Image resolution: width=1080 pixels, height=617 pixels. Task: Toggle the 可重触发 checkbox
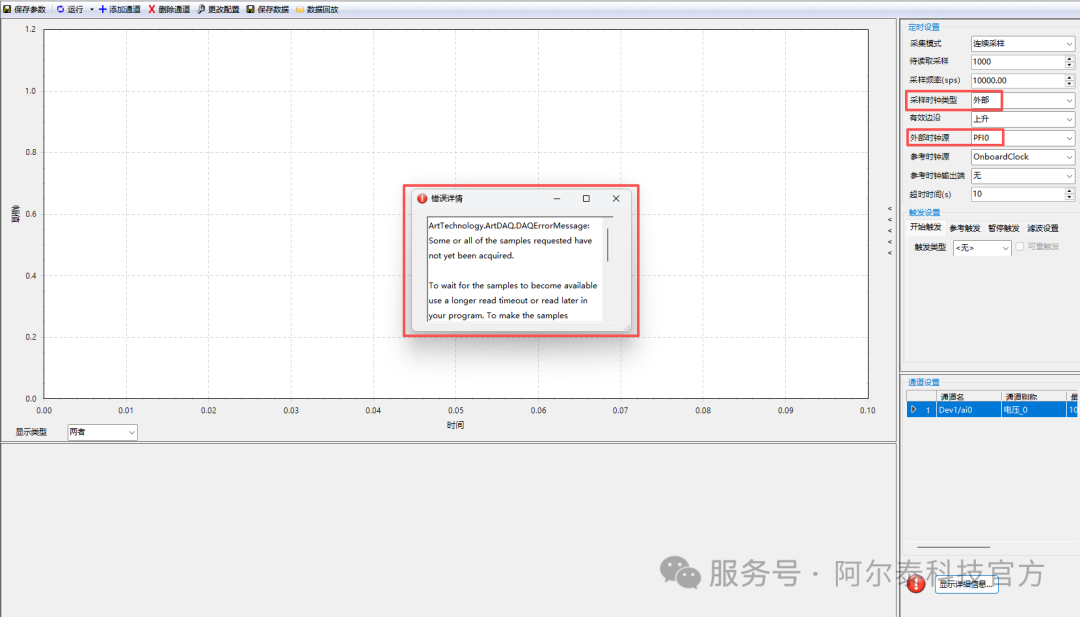click(x=1020, y=247)
